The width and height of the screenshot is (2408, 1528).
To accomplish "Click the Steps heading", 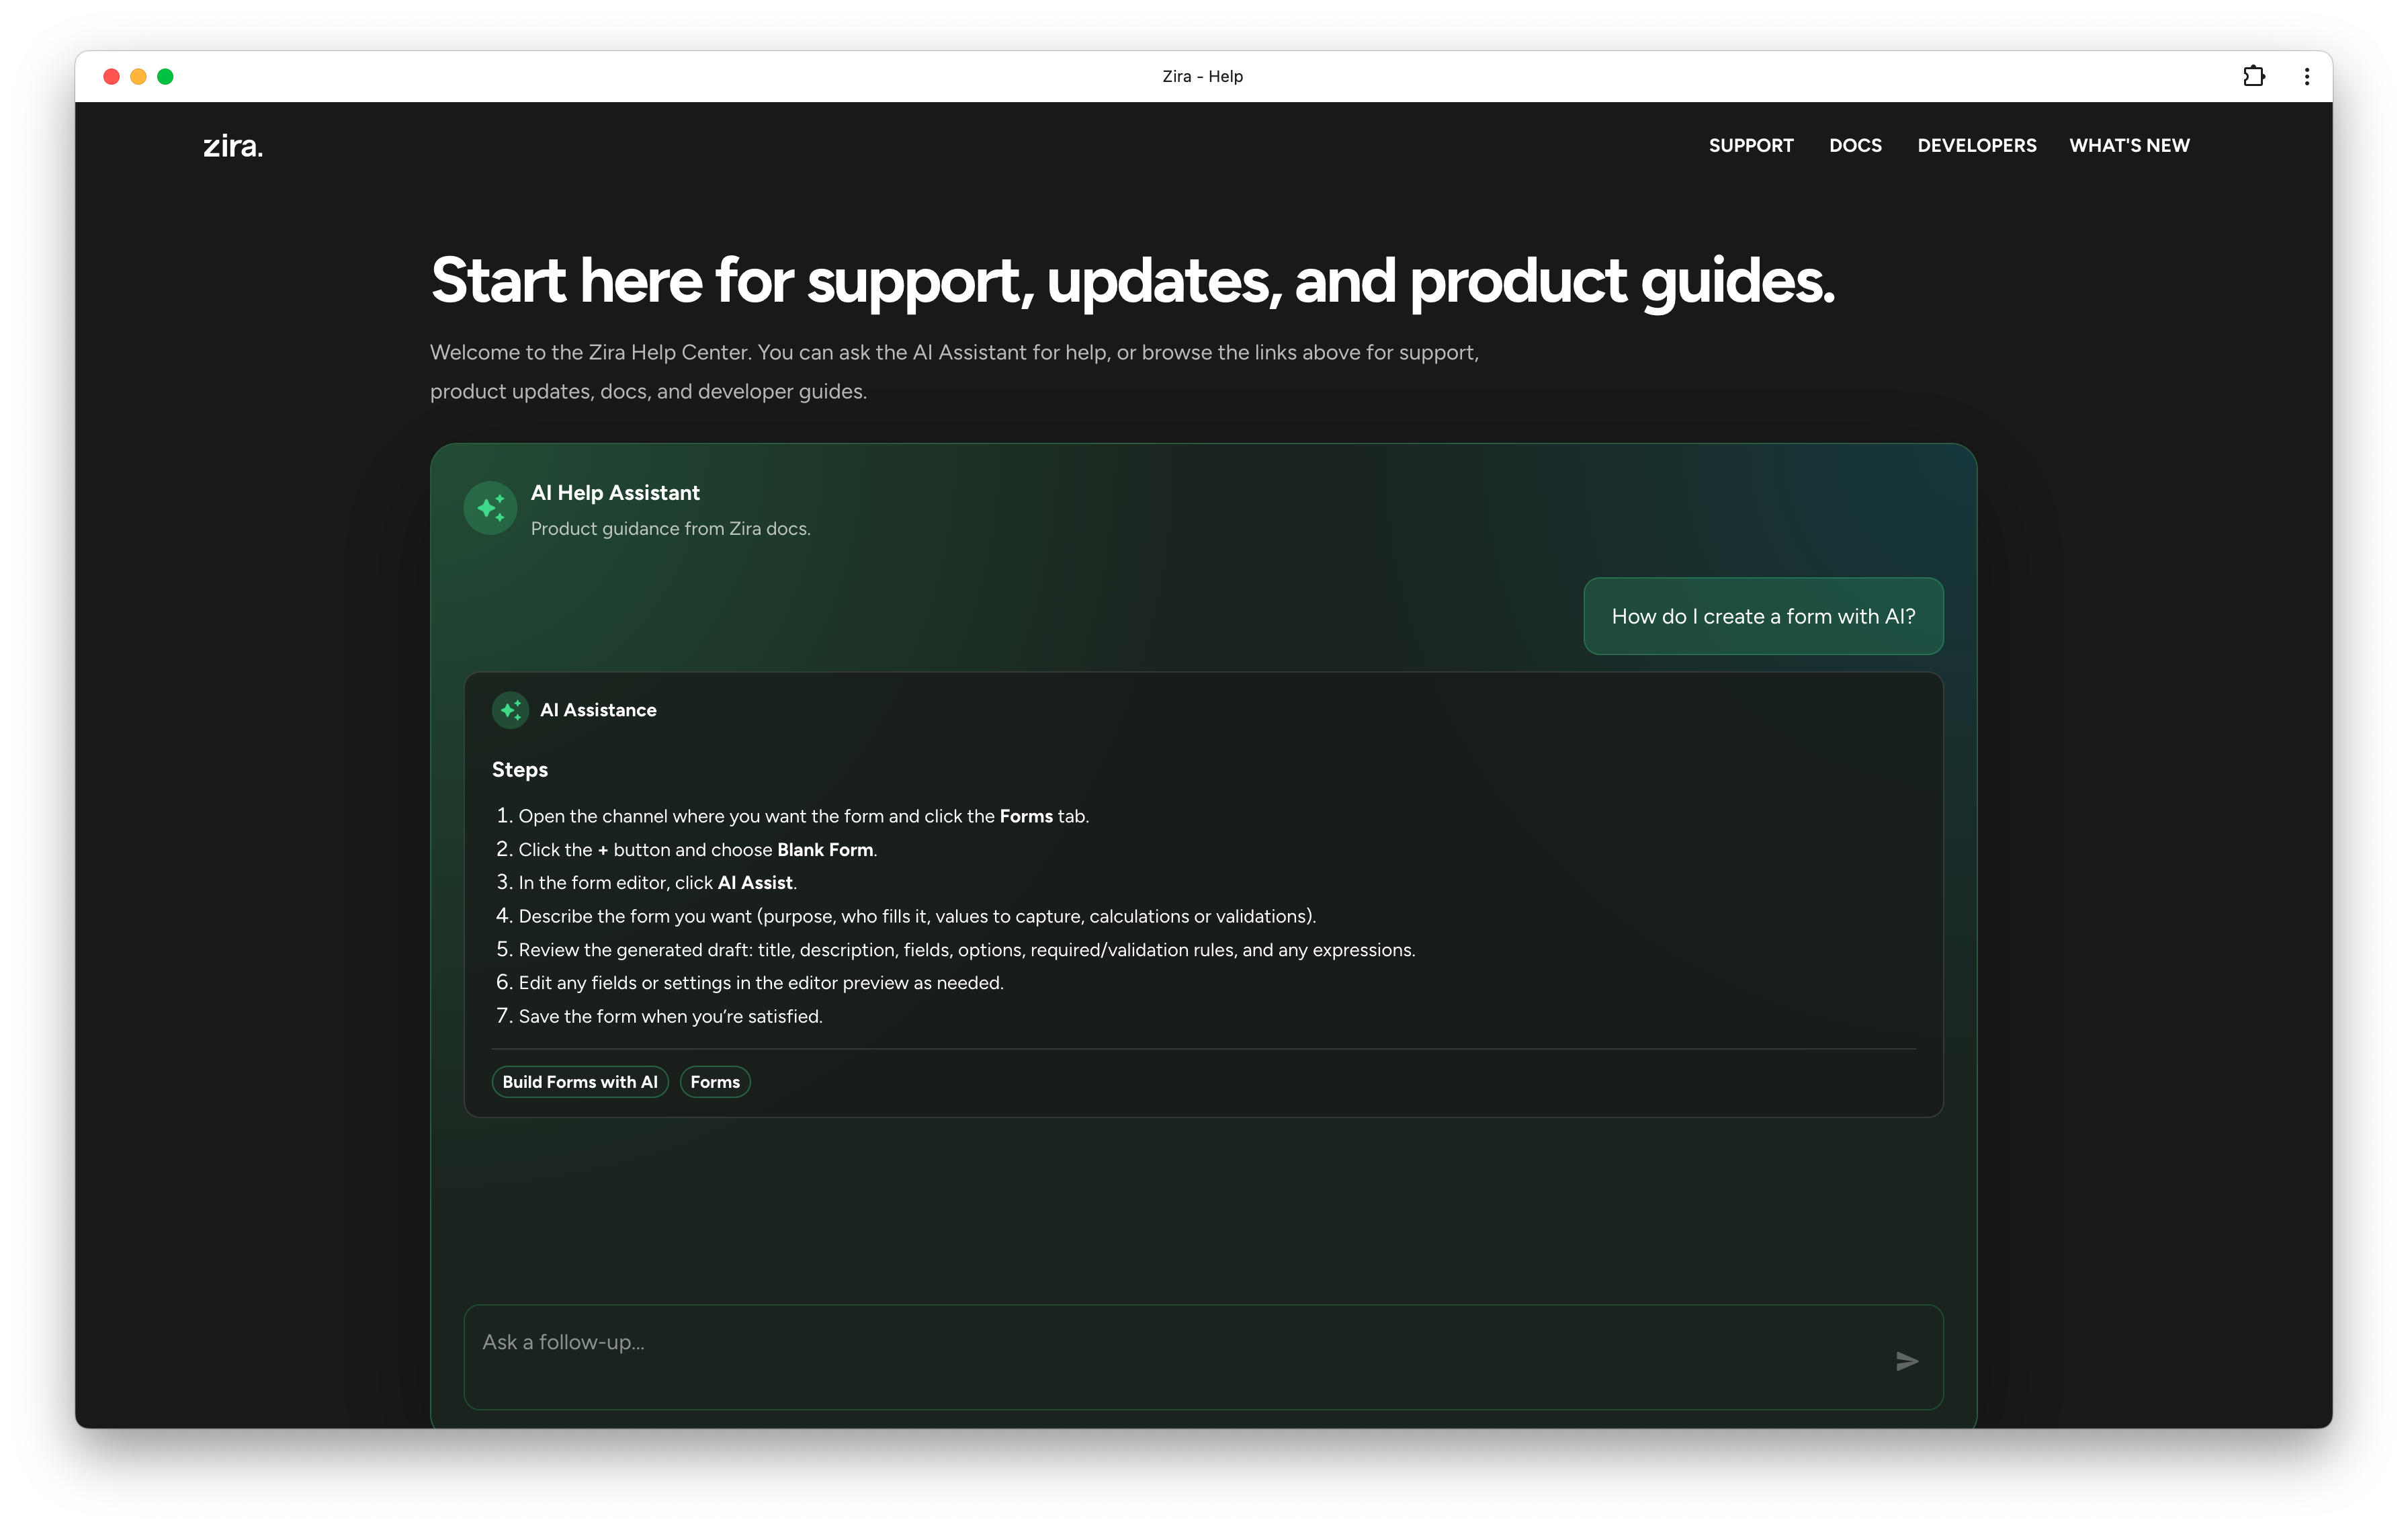I will [x=520, y=770].
